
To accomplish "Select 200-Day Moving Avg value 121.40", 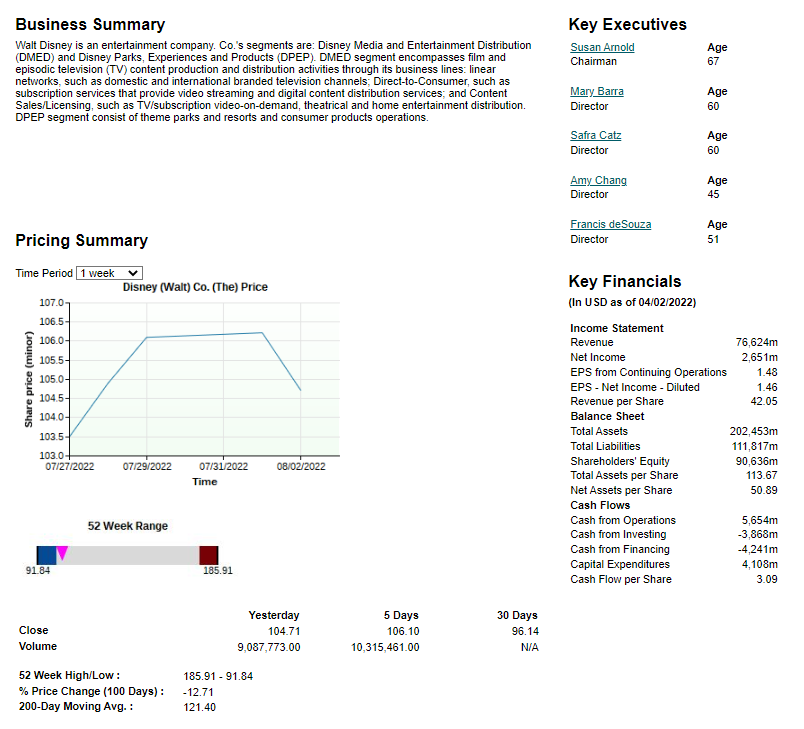I will [199, 707].
